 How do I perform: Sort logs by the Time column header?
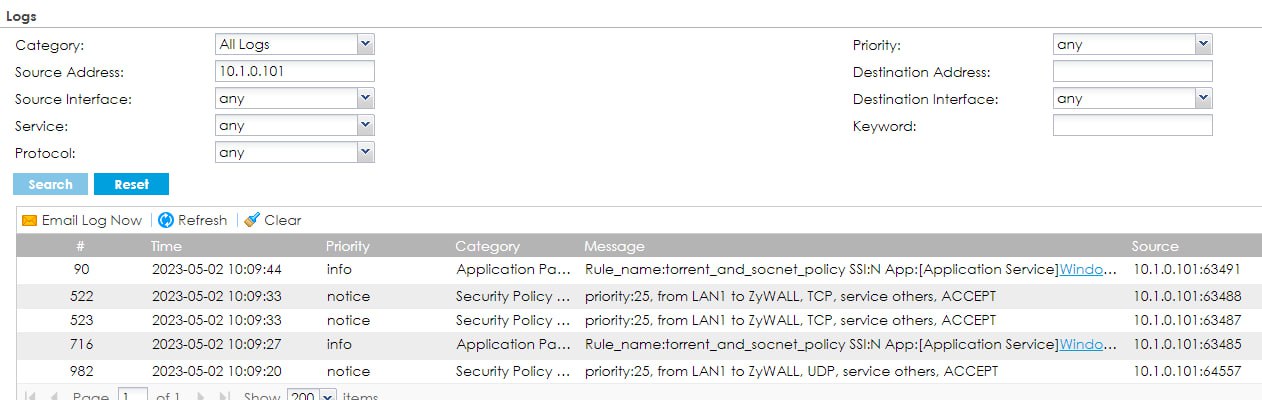pos(166,246)
